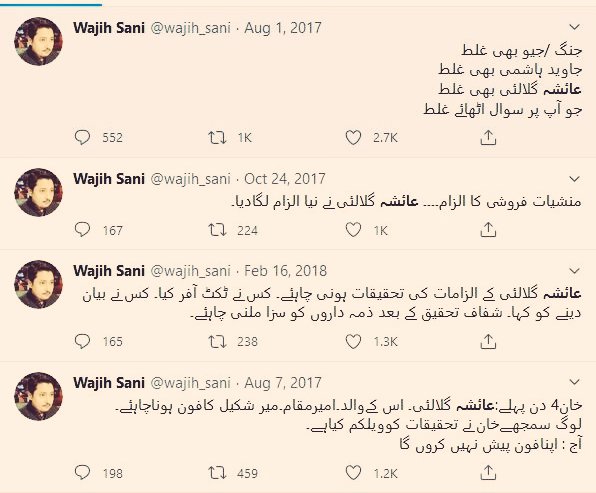
Task: Like the Oct 24, 2017 tweet
Action: tap(353, 230)
